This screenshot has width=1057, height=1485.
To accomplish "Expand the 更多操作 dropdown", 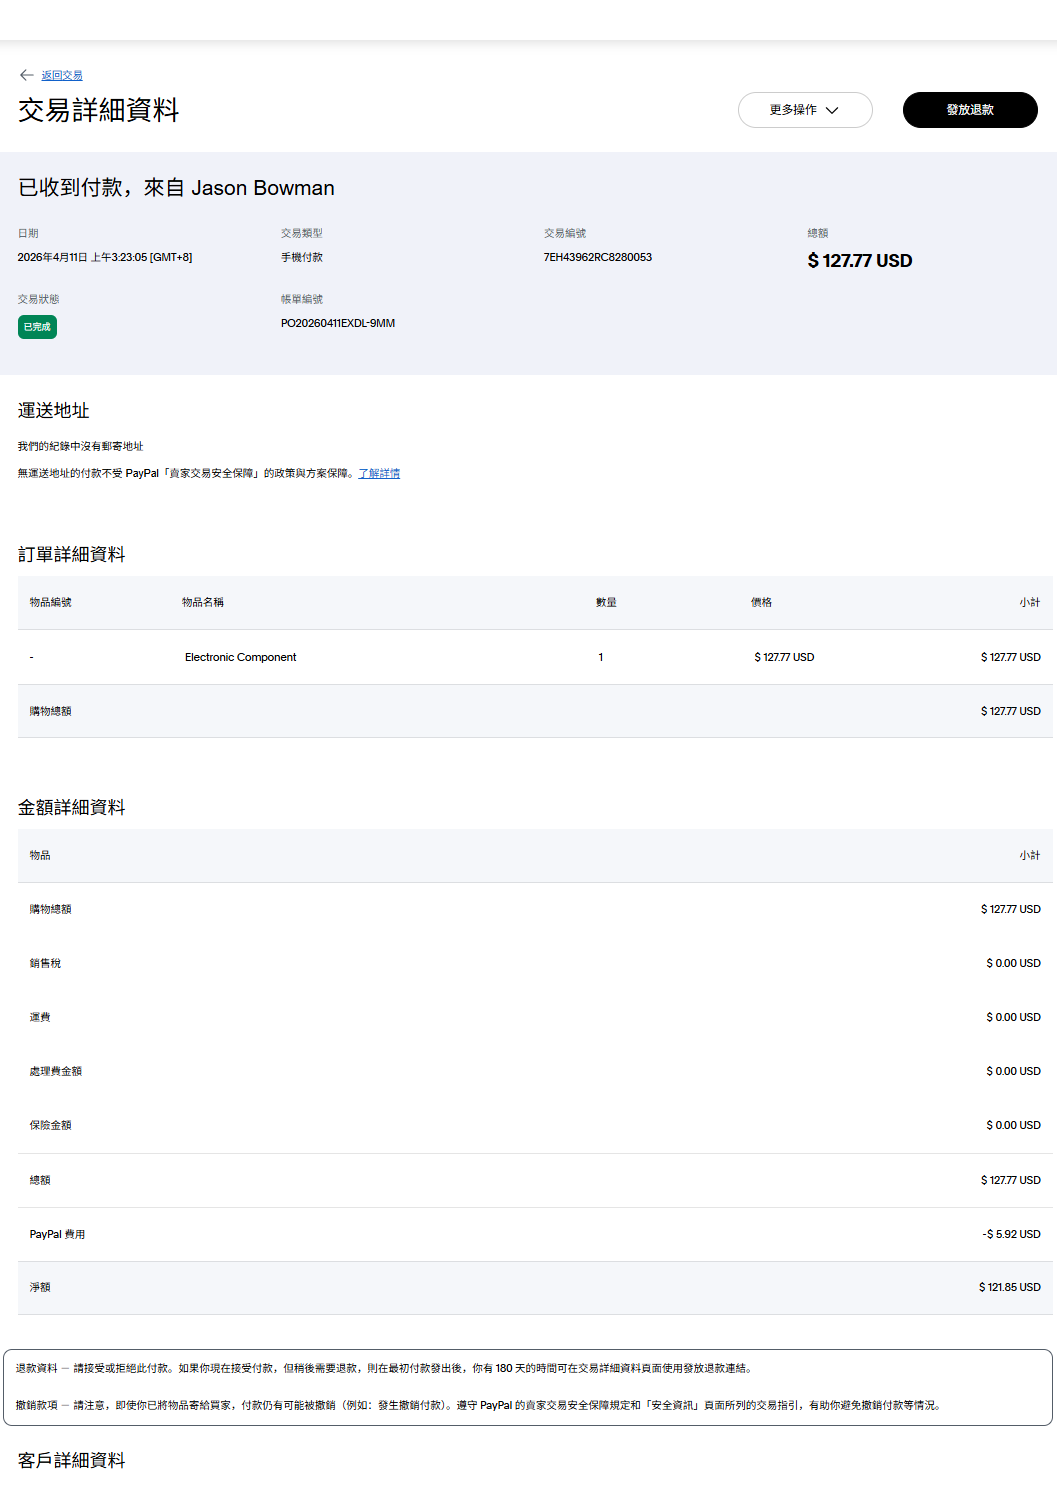I will click(804, 110).
